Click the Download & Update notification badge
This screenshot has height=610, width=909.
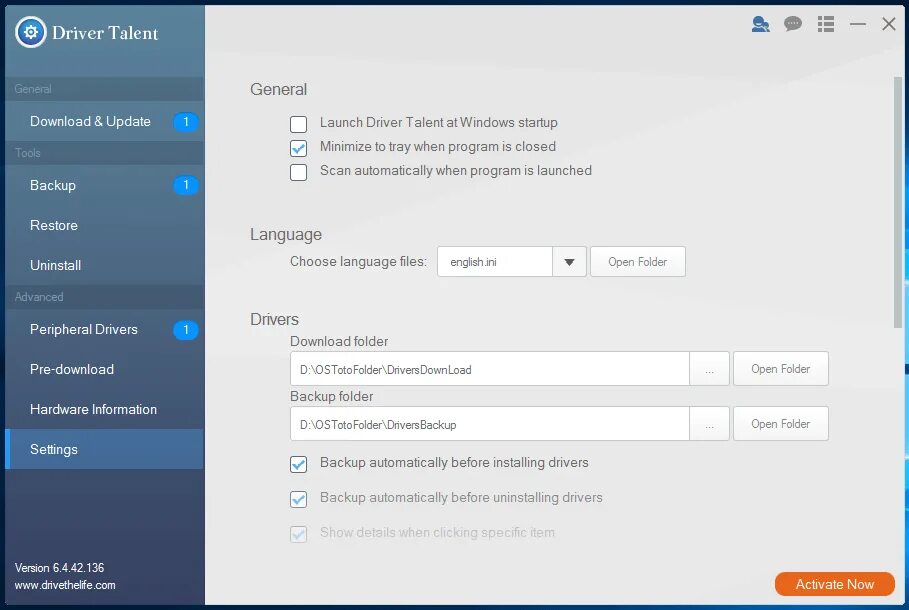pos(186,122)
